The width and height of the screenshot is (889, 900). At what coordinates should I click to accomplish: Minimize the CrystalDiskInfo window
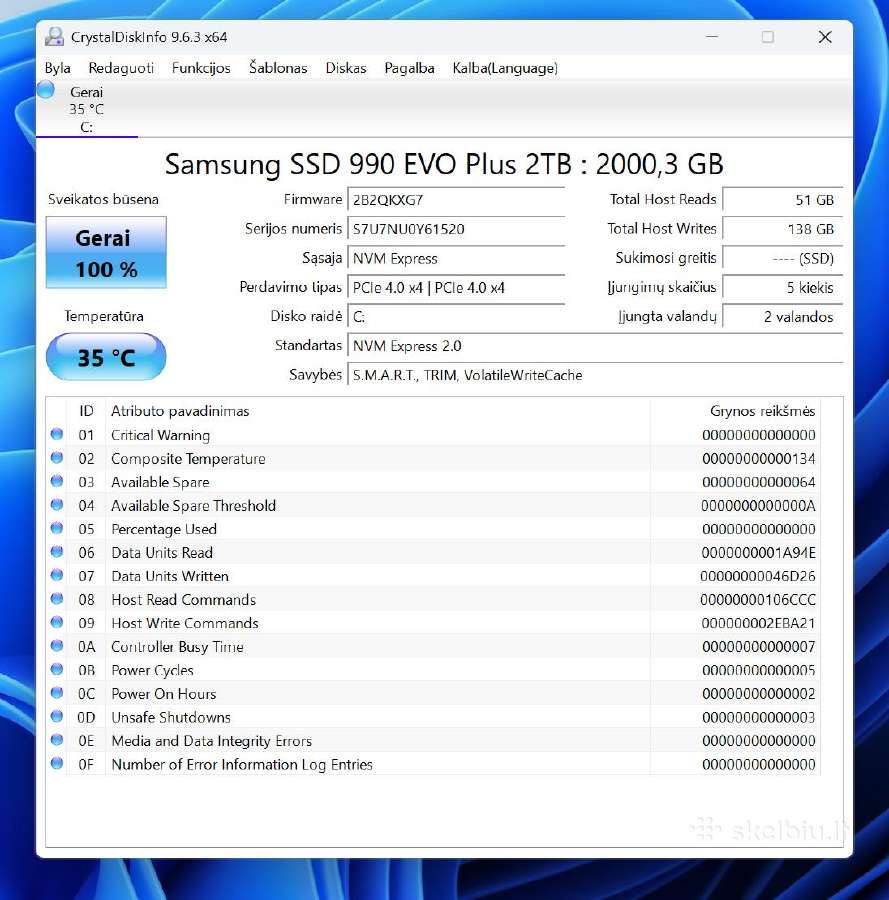712,37
